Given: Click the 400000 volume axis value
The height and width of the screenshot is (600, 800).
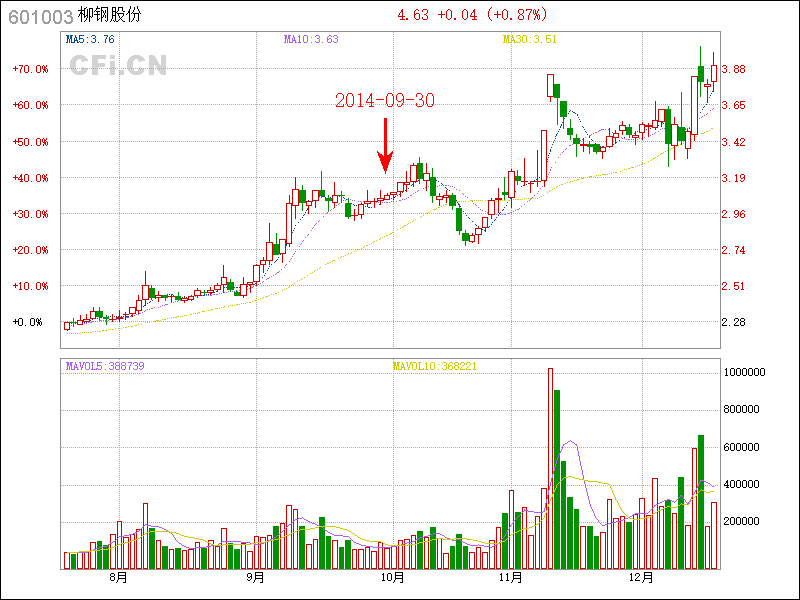Looking at the screenshot, I should [x=742, y=484].
